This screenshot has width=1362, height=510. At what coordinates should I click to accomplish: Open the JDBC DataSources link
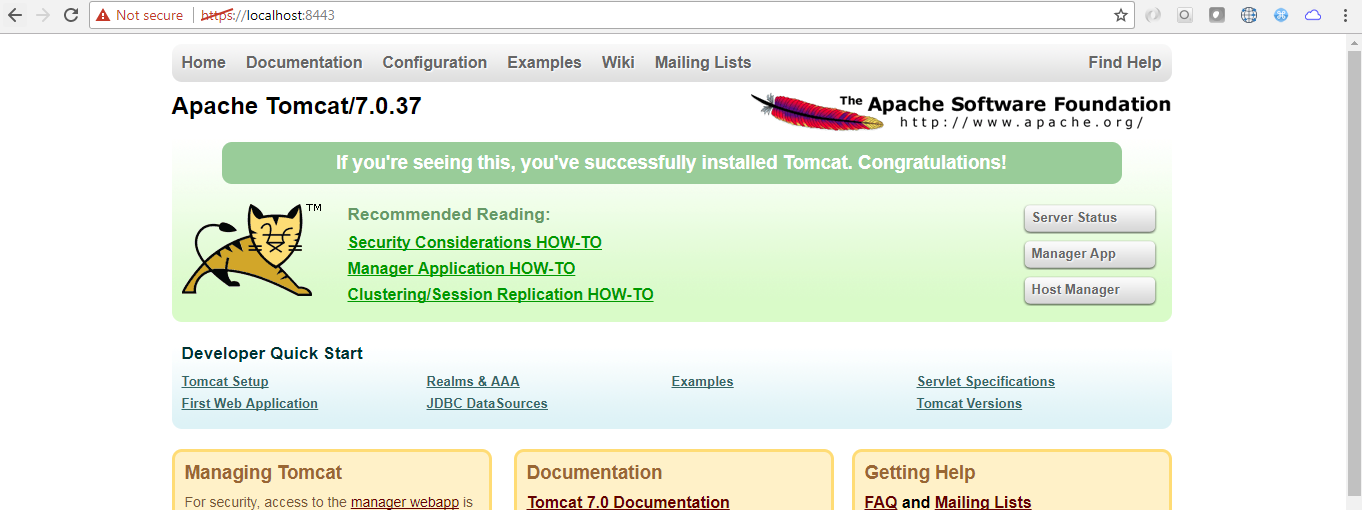(487, 403)
